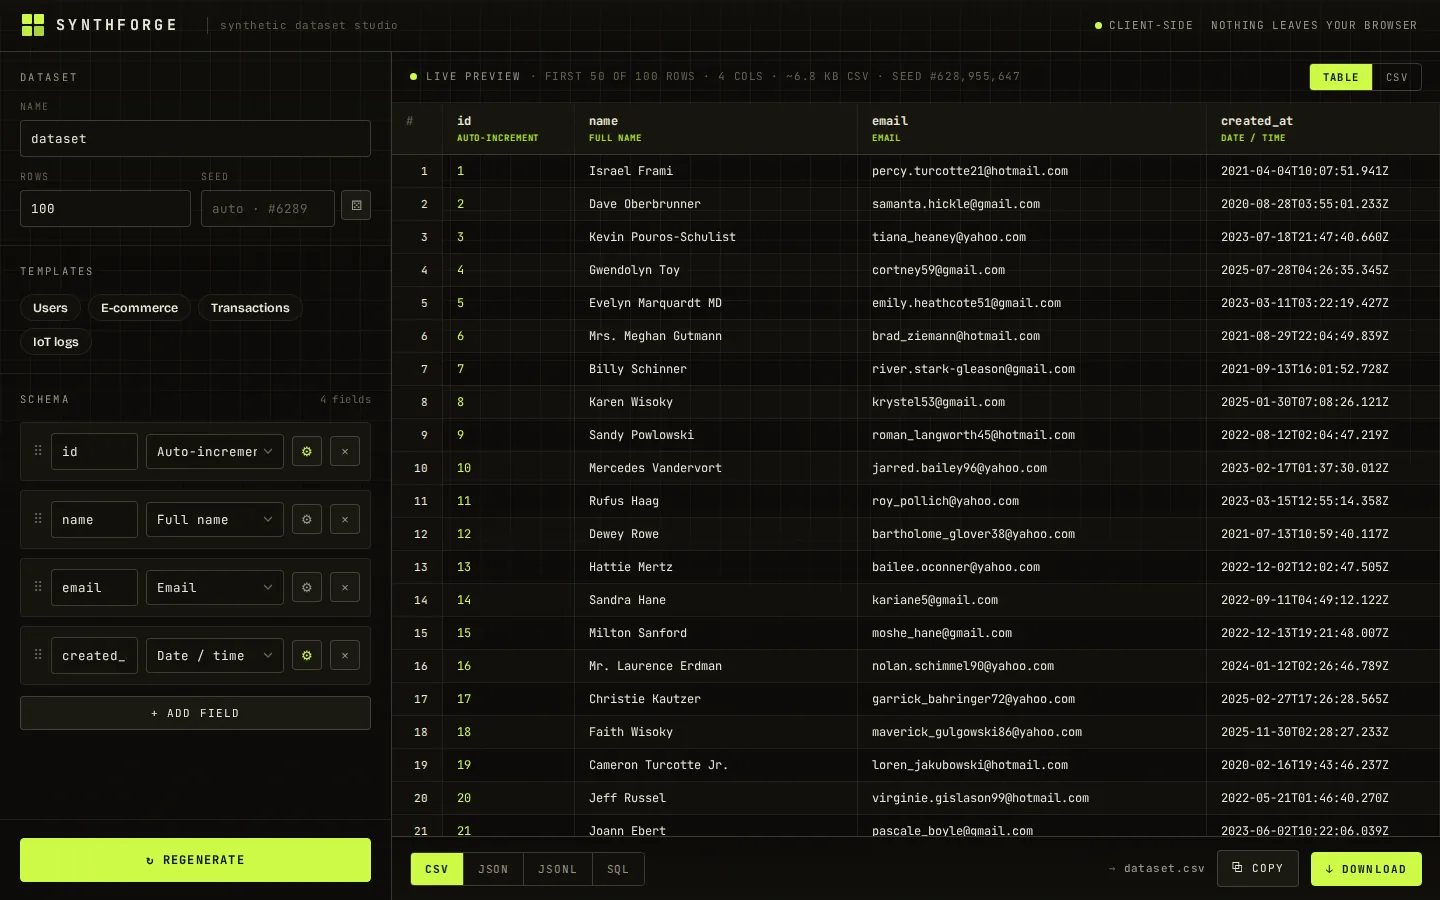Image resolution: width=1440 pixels, height=900 pixels.
Task: Grab the drag handle for the name field
Action: pos(38,519)
